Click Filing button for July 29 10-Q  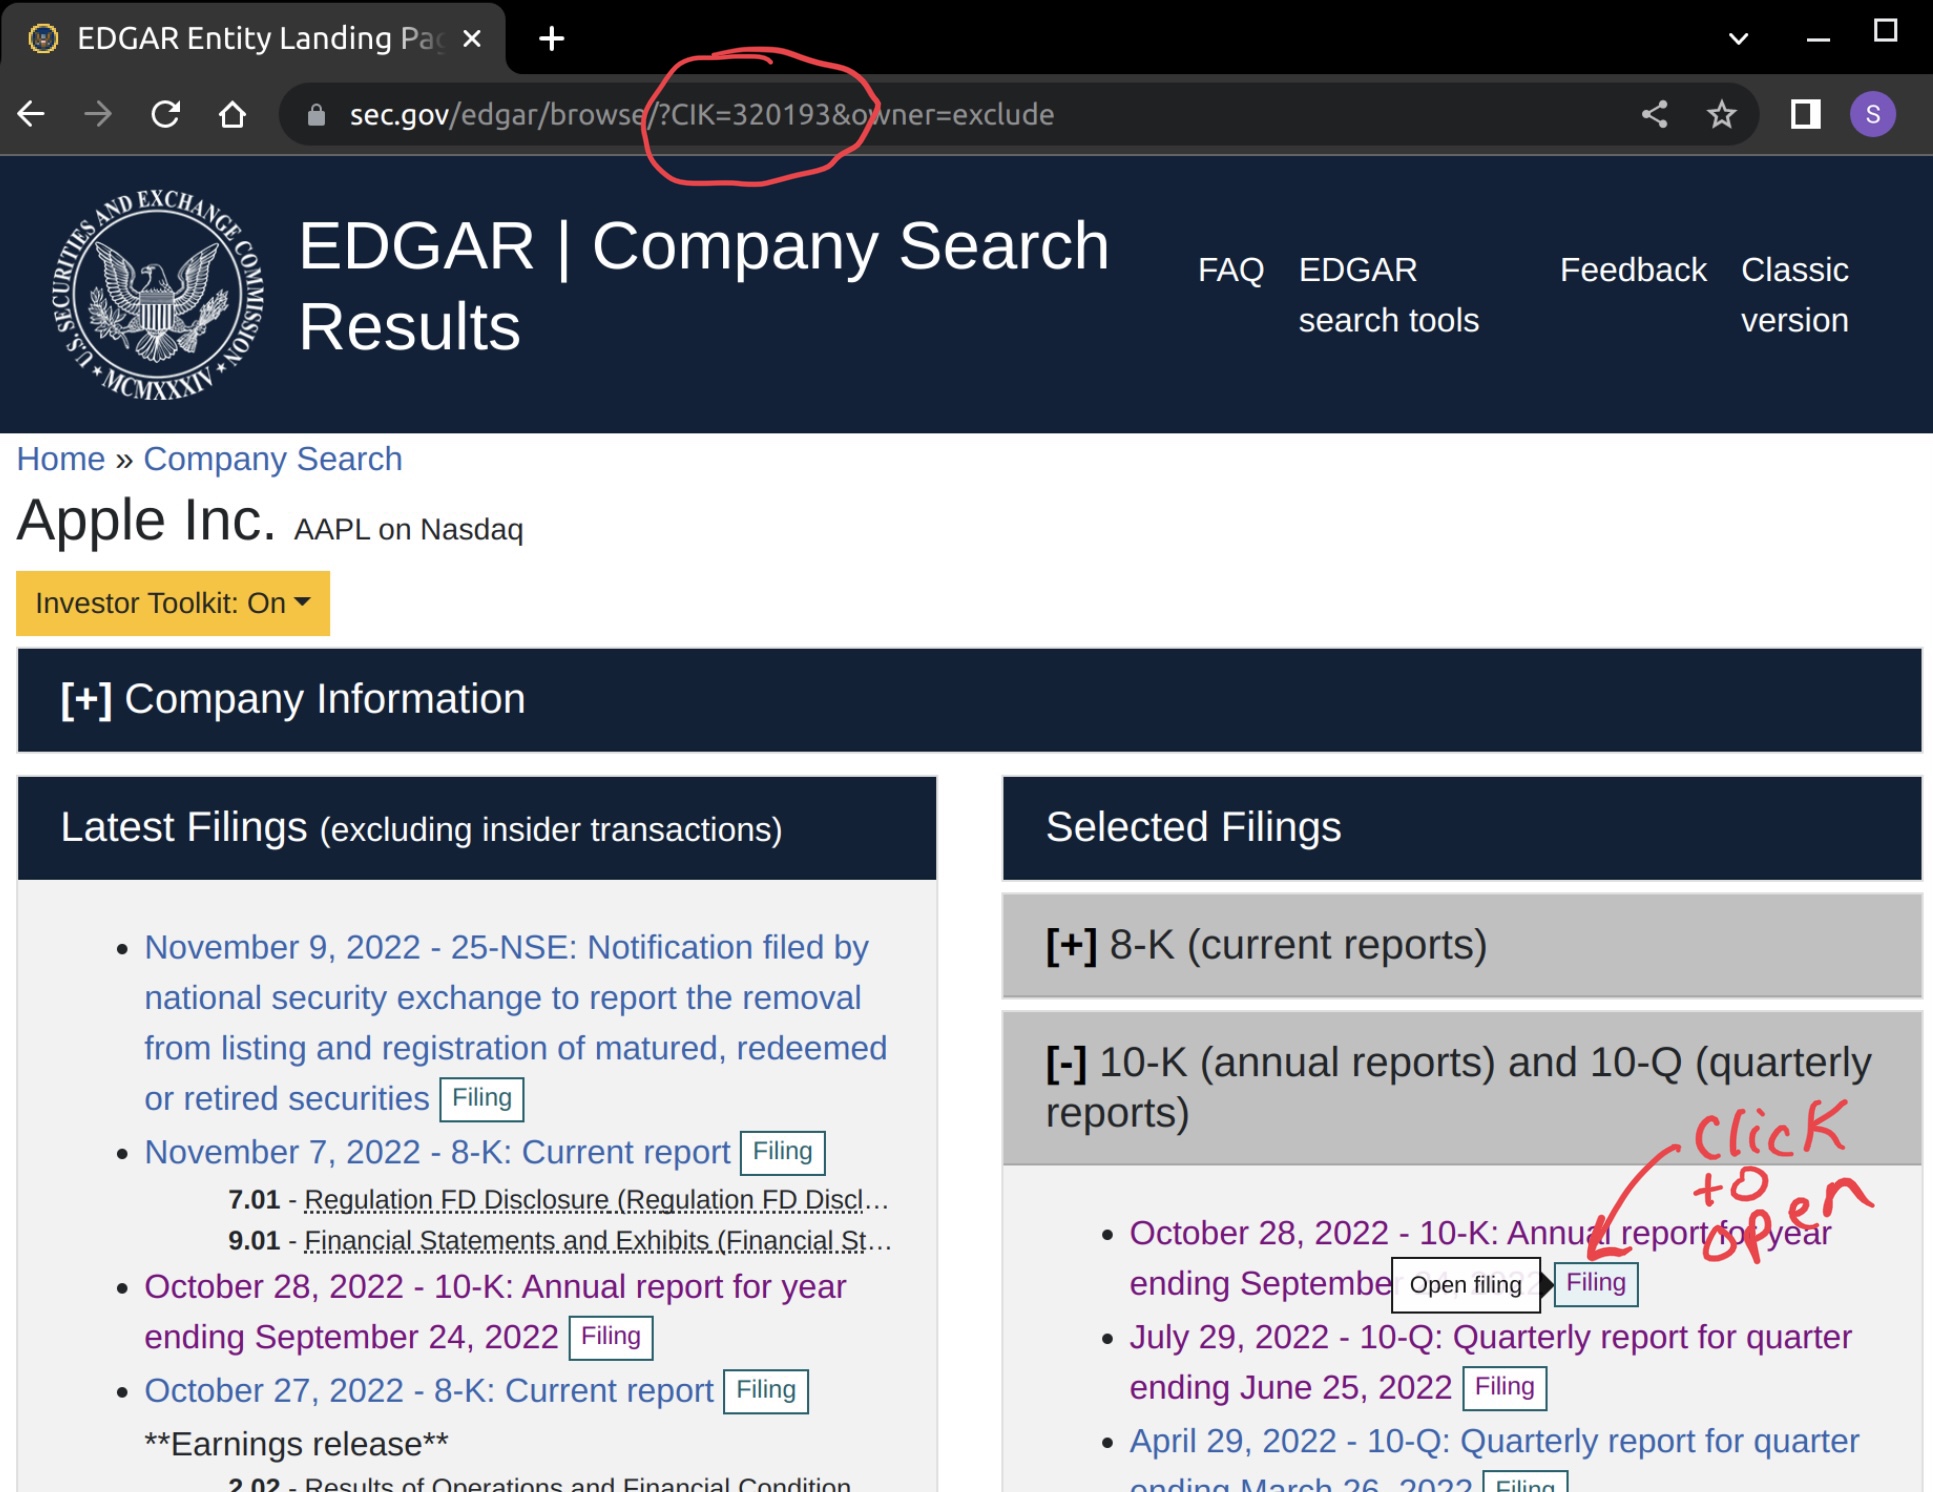(1504, 1388)
